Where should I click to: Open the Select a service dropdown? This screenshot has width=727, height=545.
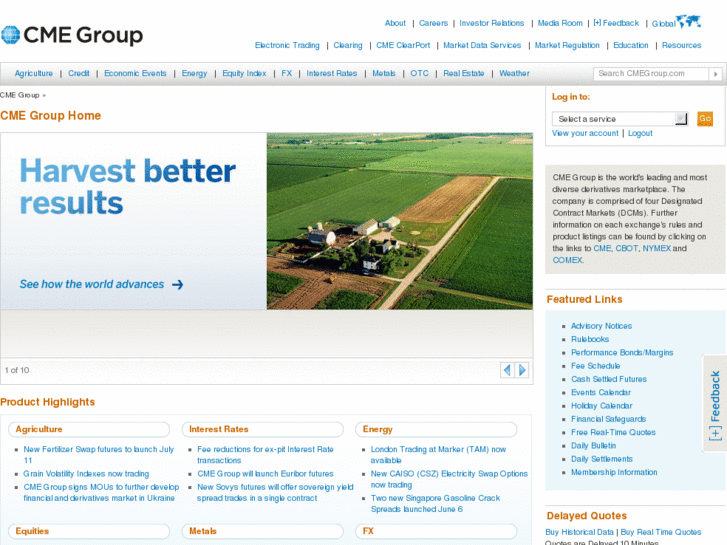(619, 119)
